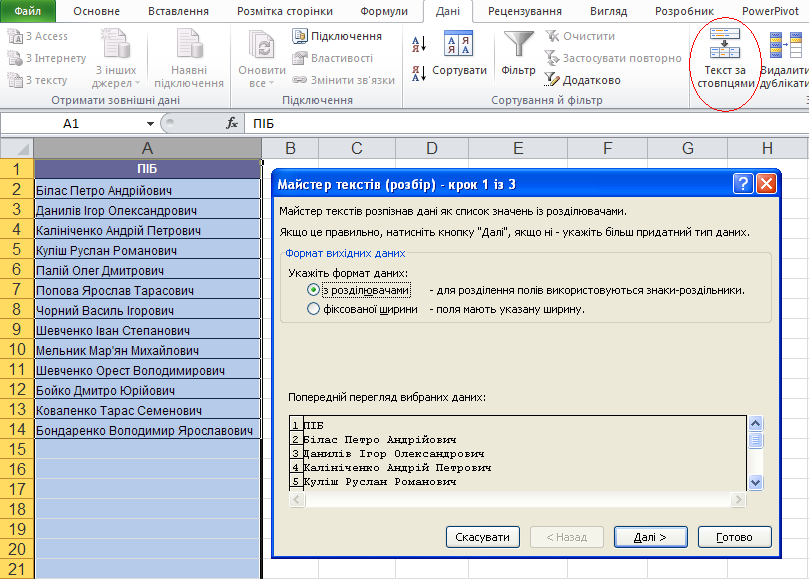This screenshot has height=579, width=809.
Task: Click the Text to Columns icon (Текст за стовпцями)
Action: [725, 45]
